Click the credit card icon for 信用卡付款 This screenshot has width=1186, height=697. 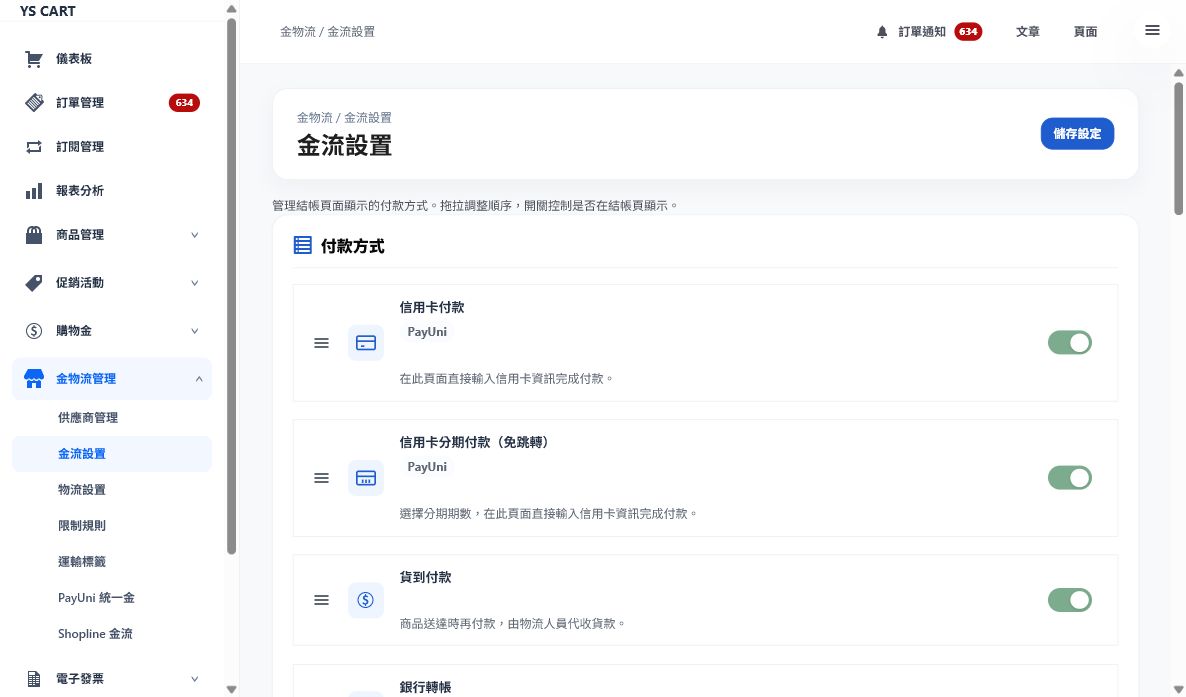(x=366, y=343)
